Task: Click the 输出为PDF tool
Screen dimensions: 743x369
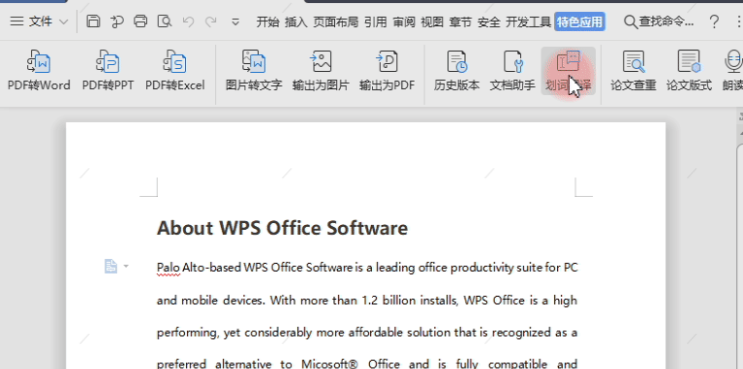Action: [x=387, y=70]
